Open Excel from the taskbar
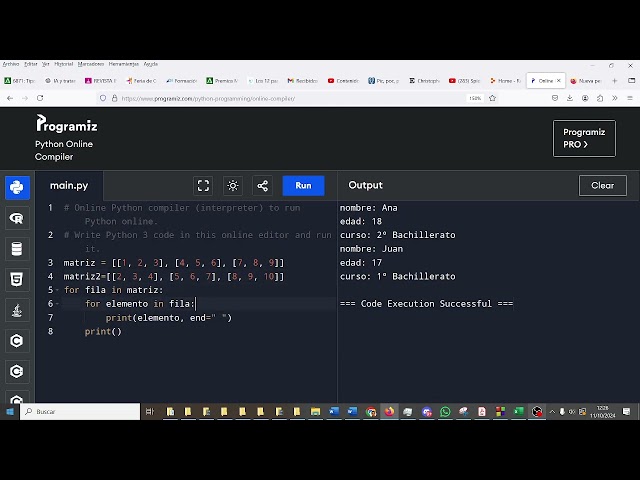640x480 pixels. point(519,412)
